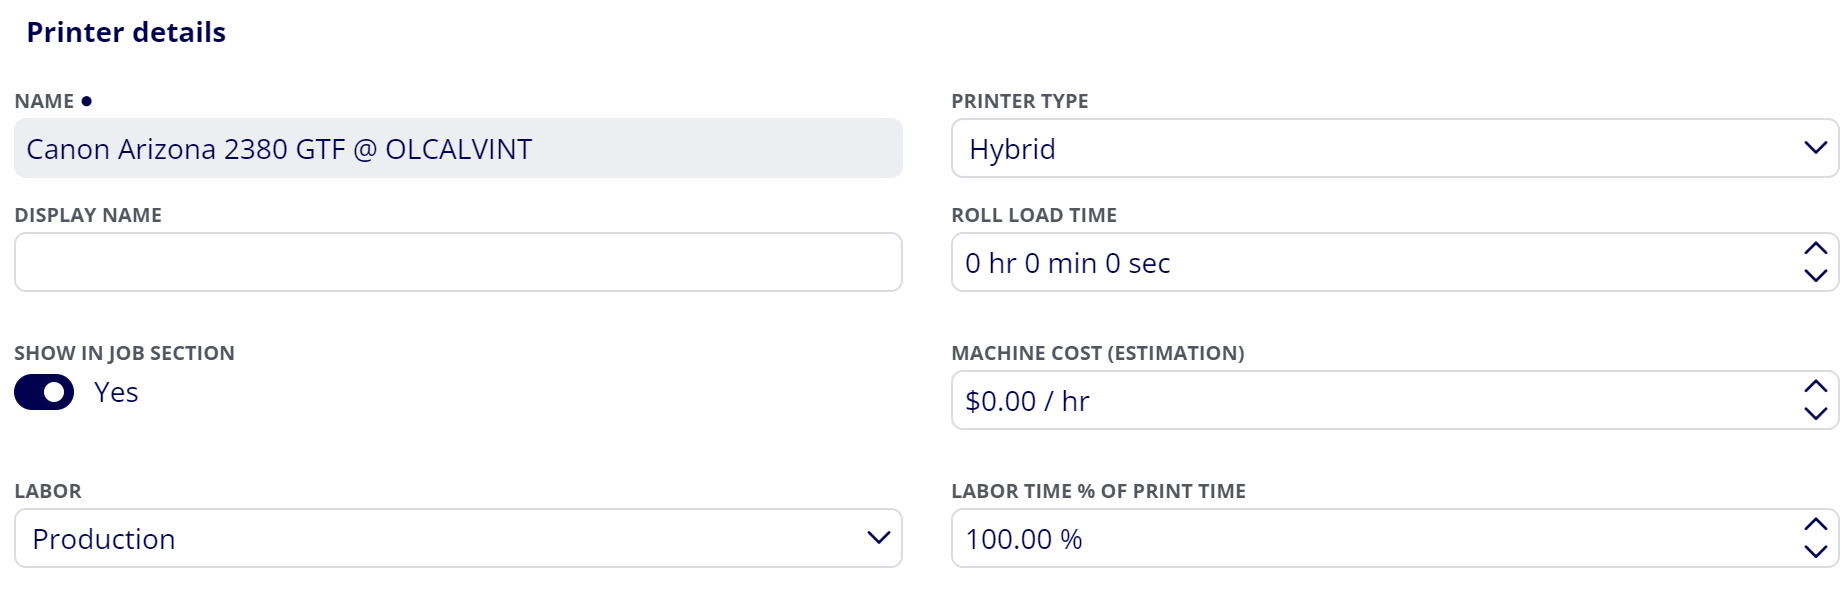
Task: Toggle off Show In Job Section switch
Action: 44,392
